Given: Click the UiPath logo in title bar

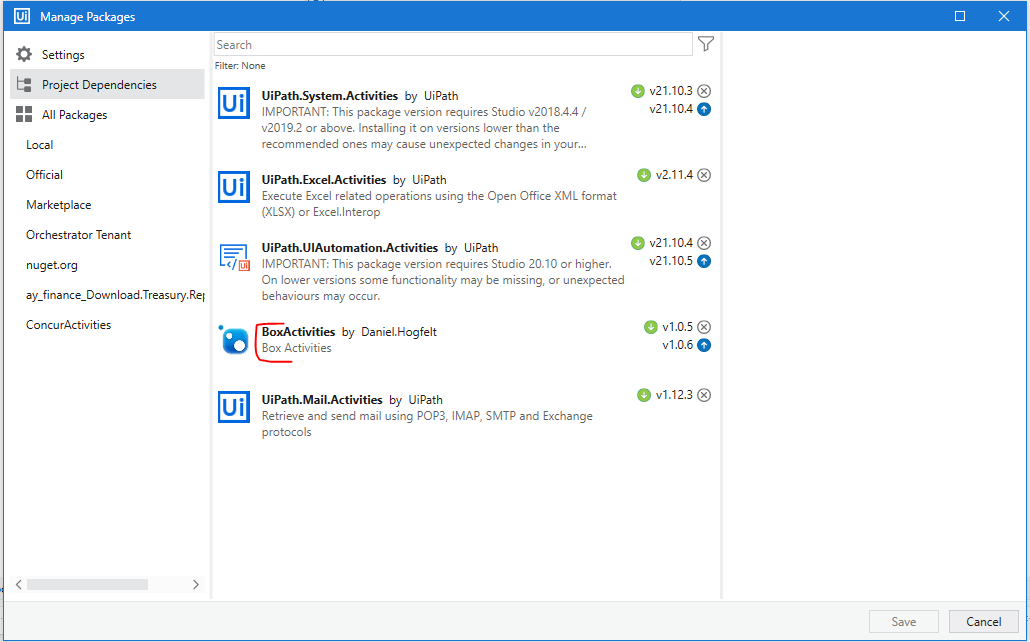Looking at the screenshot, I should [22, 16].
